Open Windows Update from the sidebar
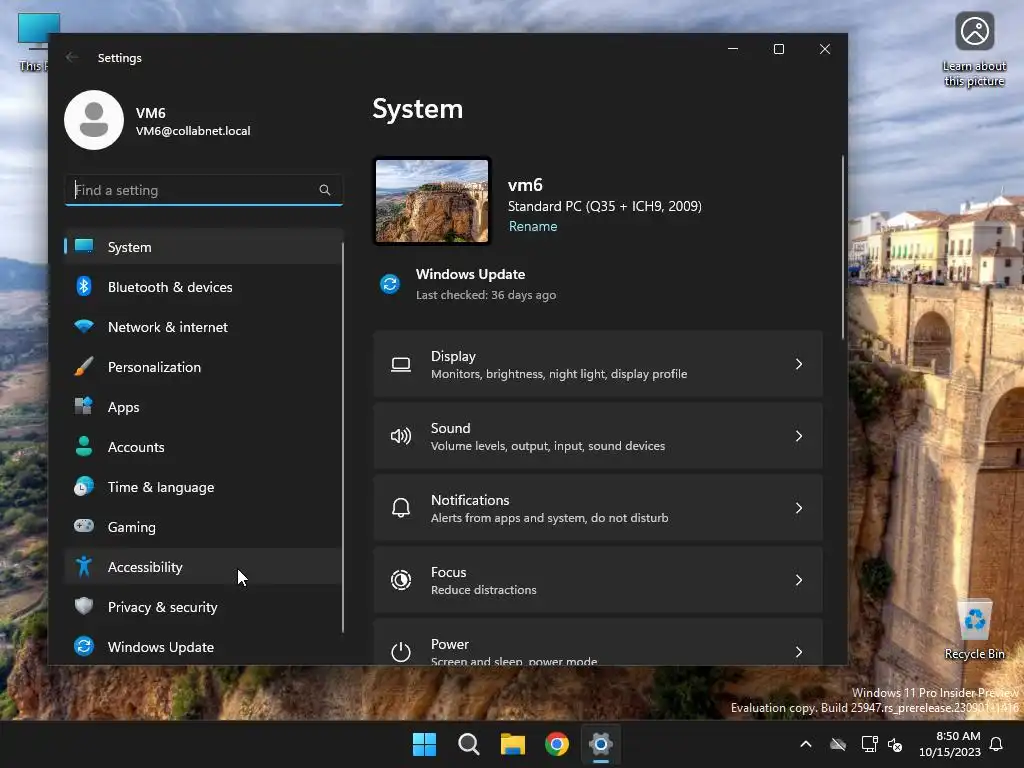 click(x=202, y=647)
